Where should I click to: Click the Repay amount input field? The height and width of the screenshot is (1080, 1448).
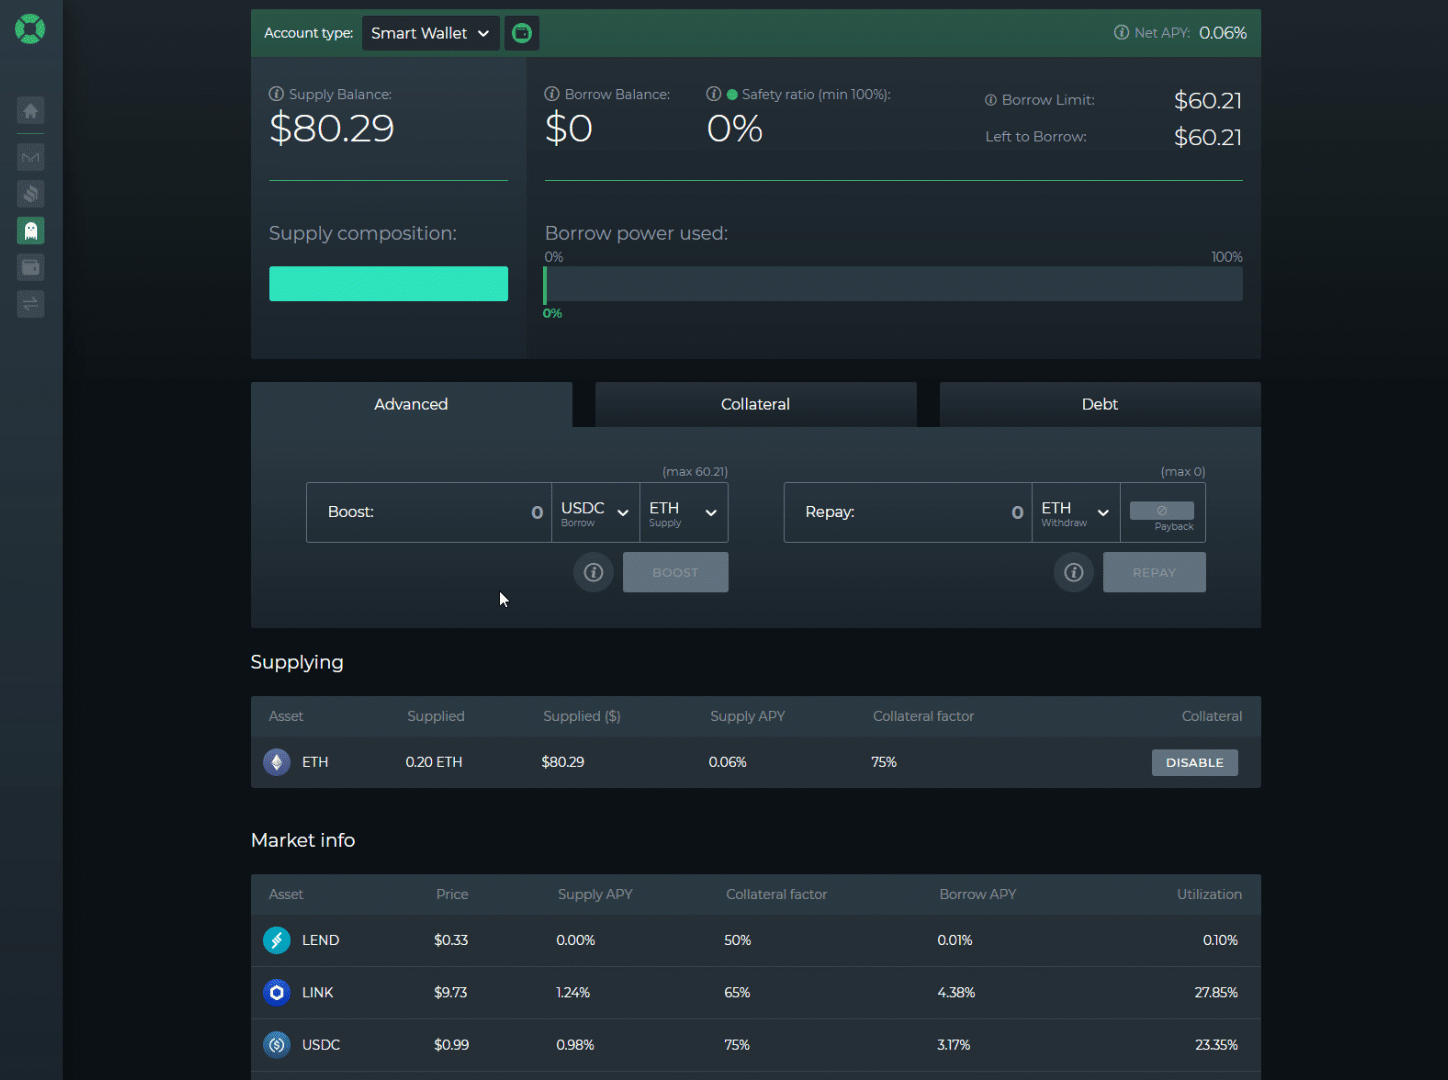tap(908, 513)
